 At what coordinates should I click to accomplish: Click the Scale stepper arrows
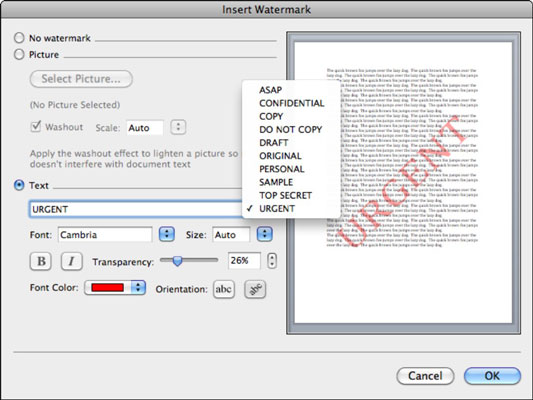pos(178,127)
